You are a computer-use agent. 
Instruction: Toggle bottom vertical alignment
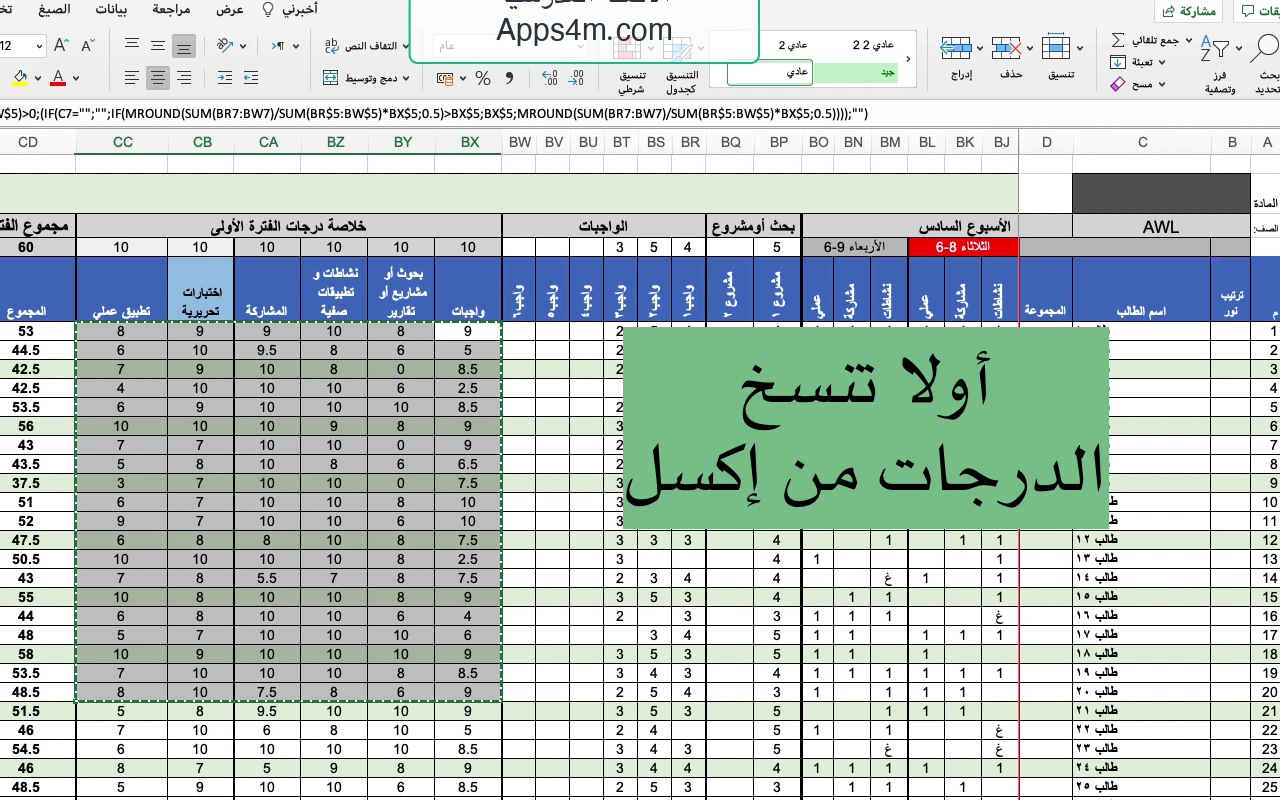coord(184,46)
